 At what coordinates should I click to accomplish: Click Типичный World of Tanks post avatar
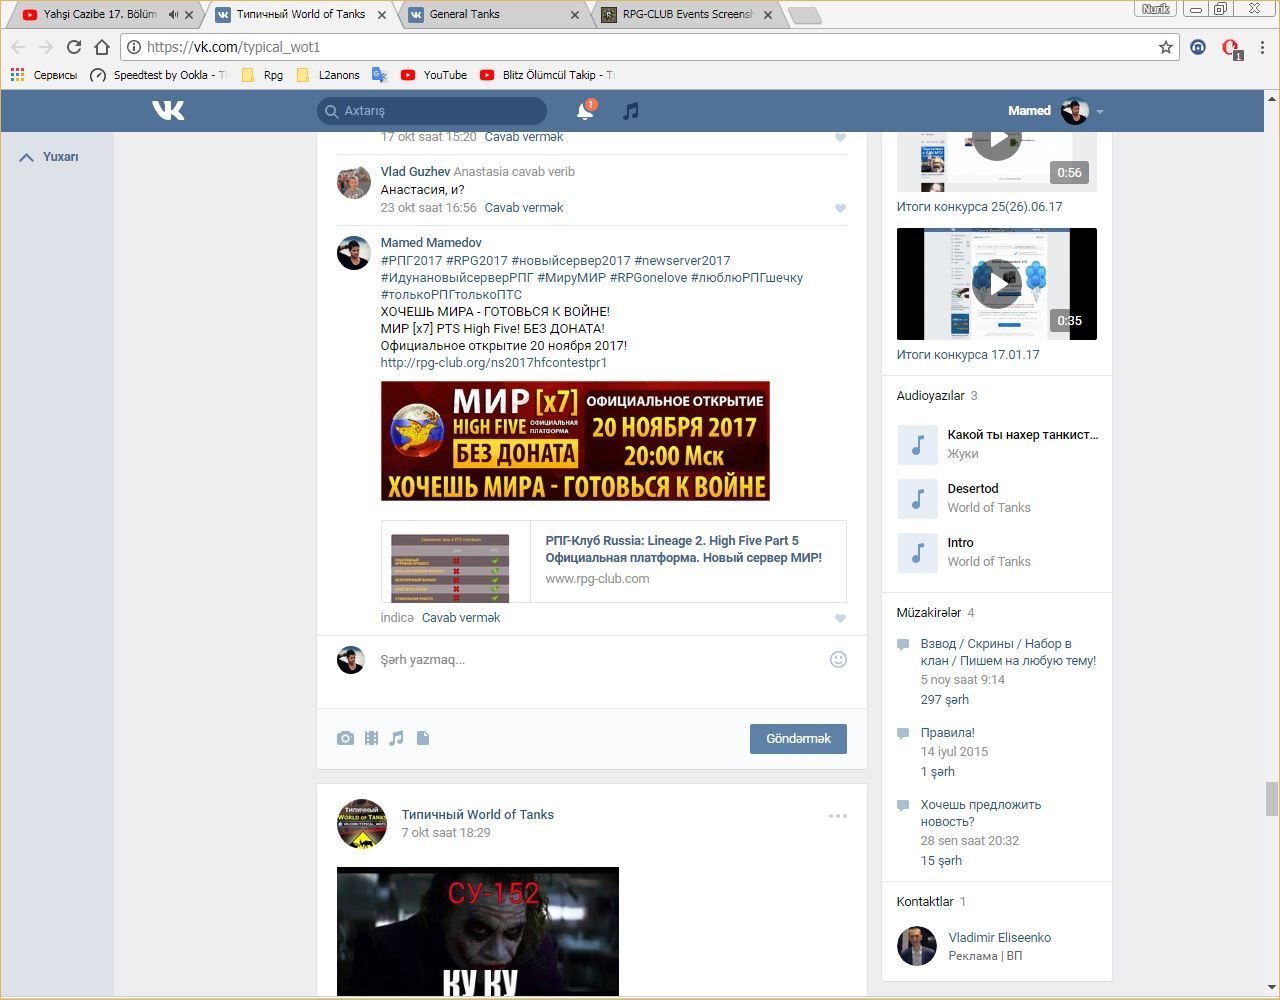coord(362,824)
